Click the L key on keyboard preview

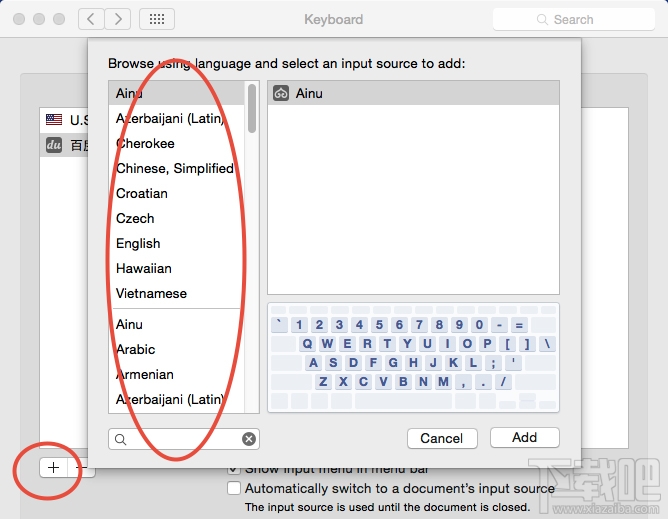(473, 363)
